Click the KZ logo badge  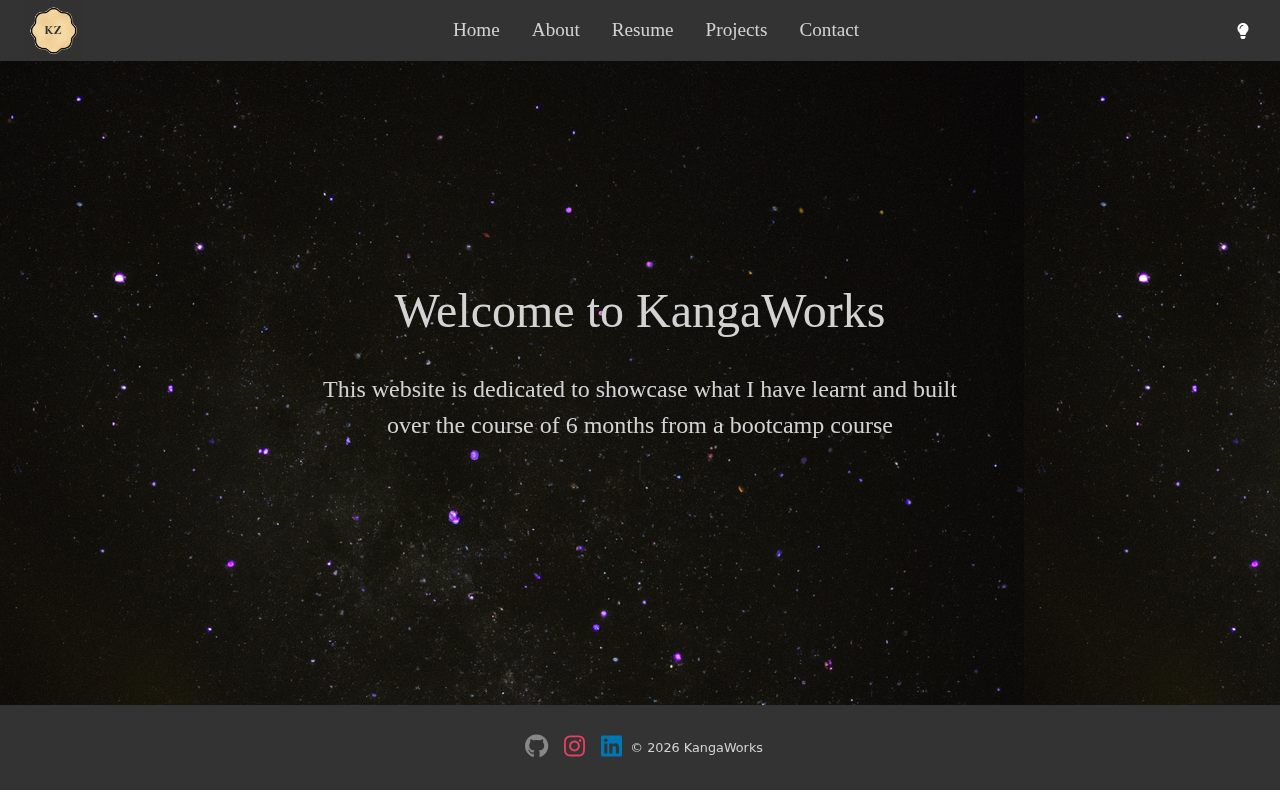(53, 30)
